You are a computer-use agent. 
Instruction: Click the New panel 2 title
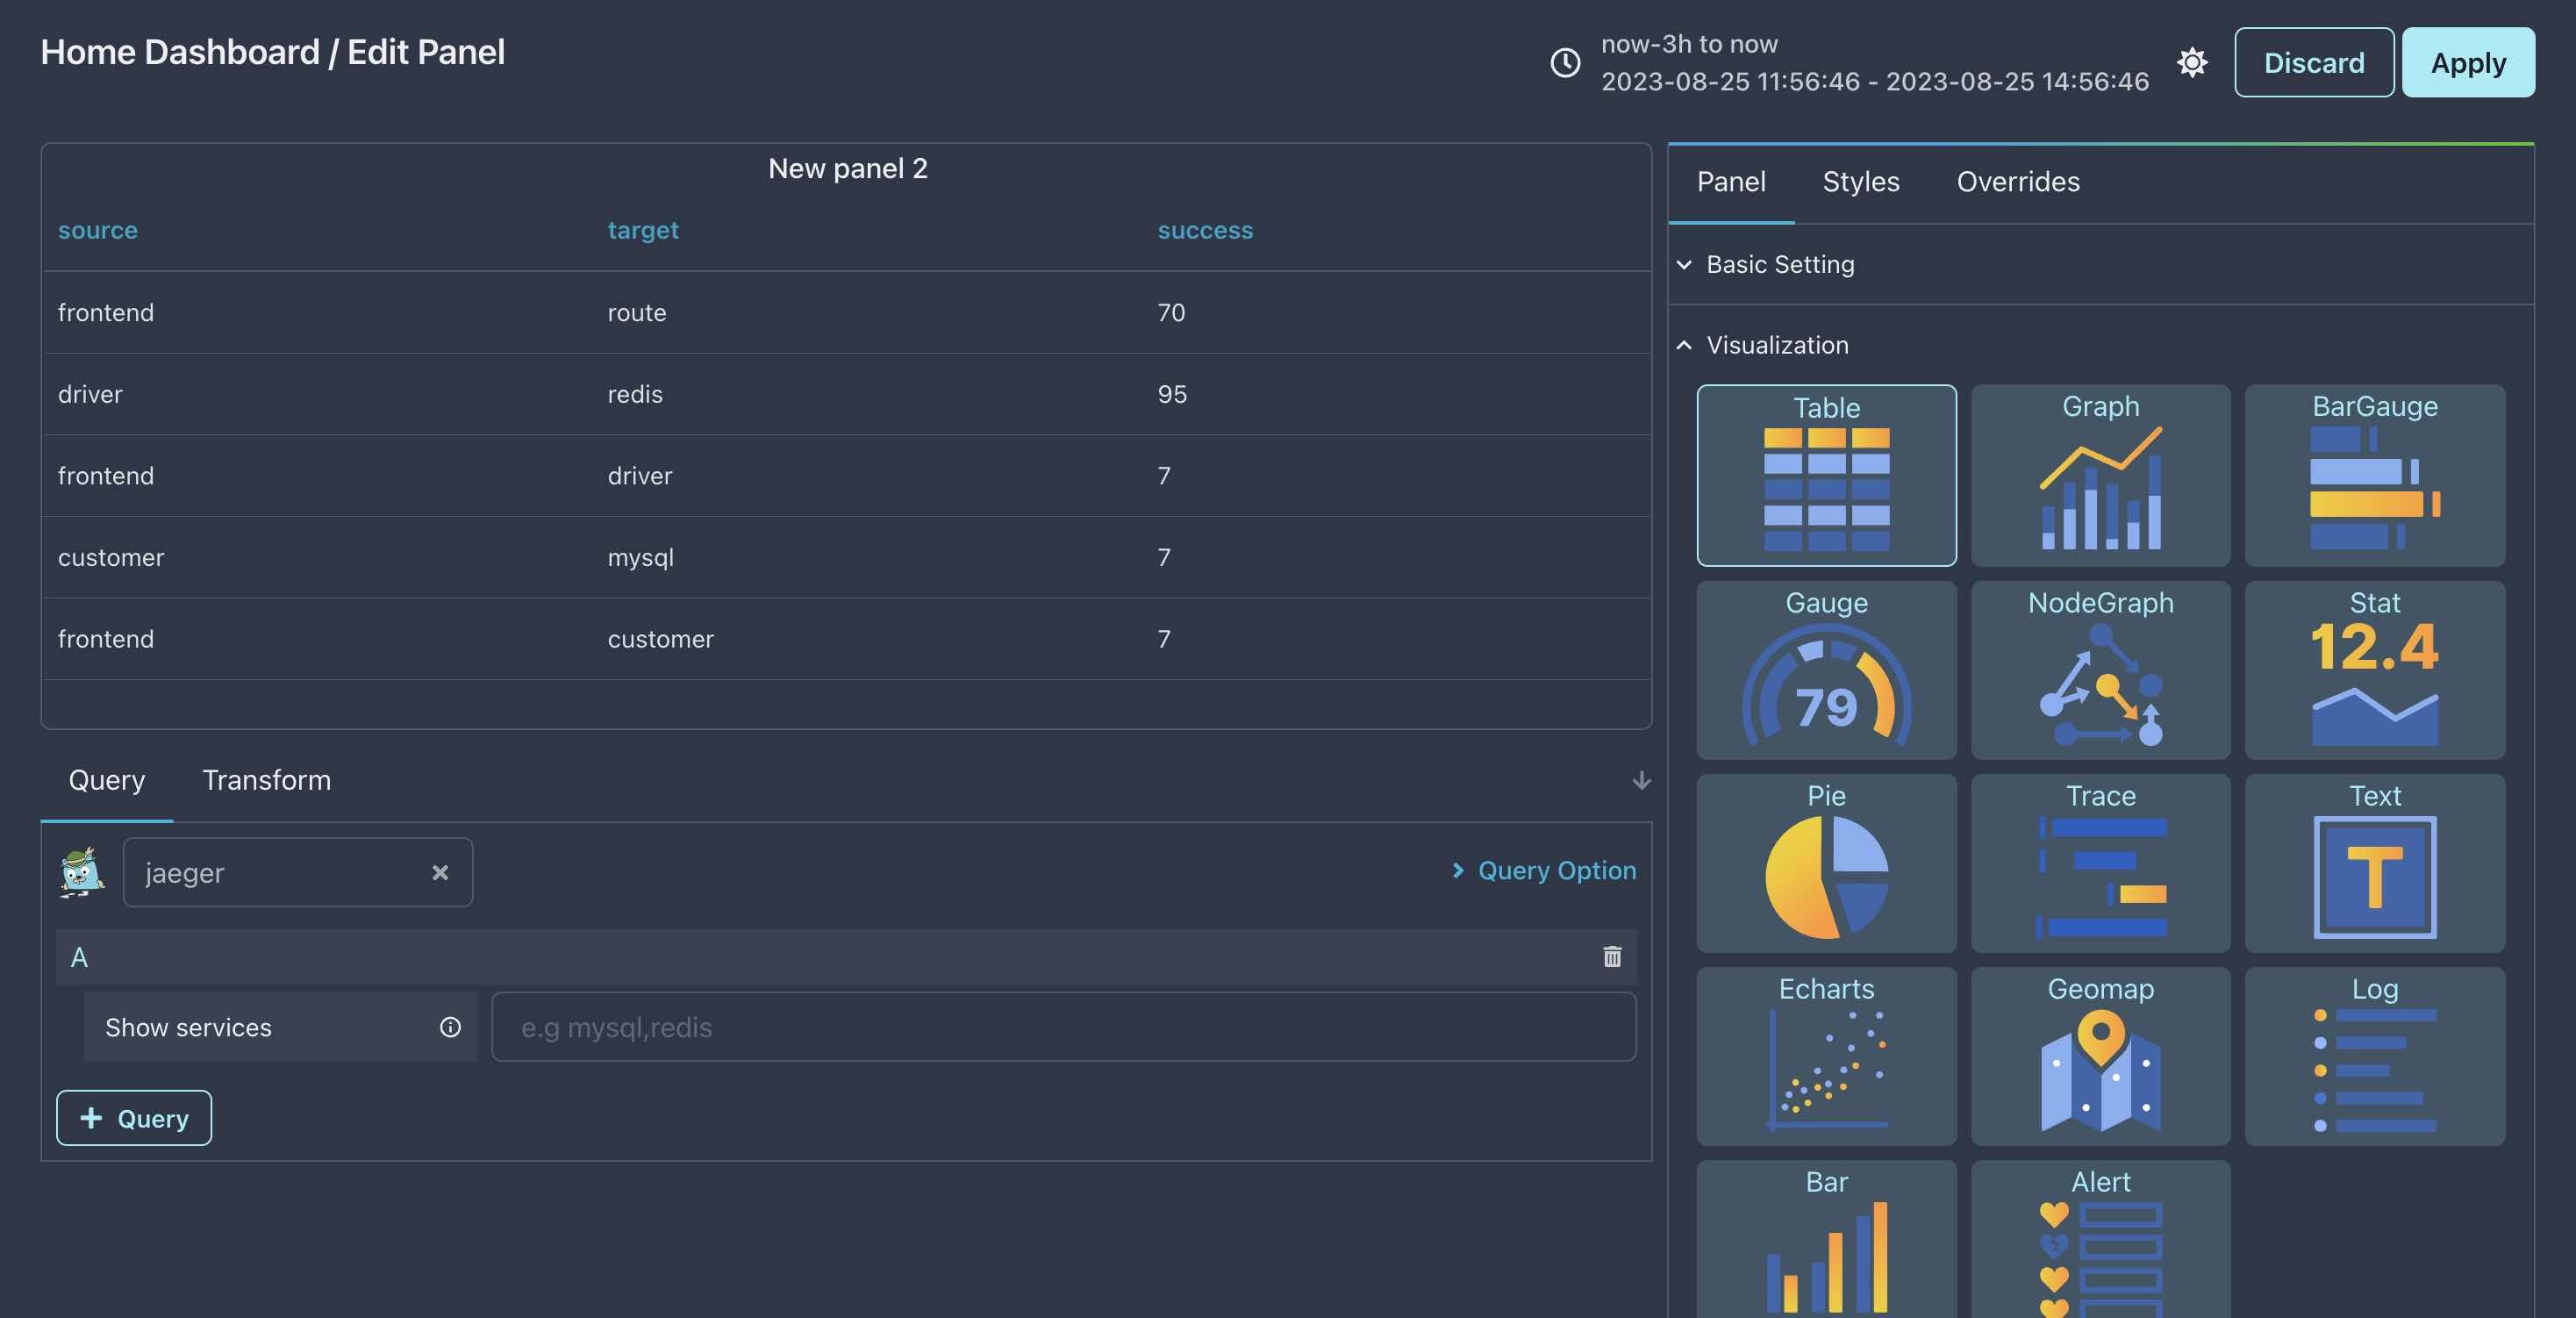(848, 168)
